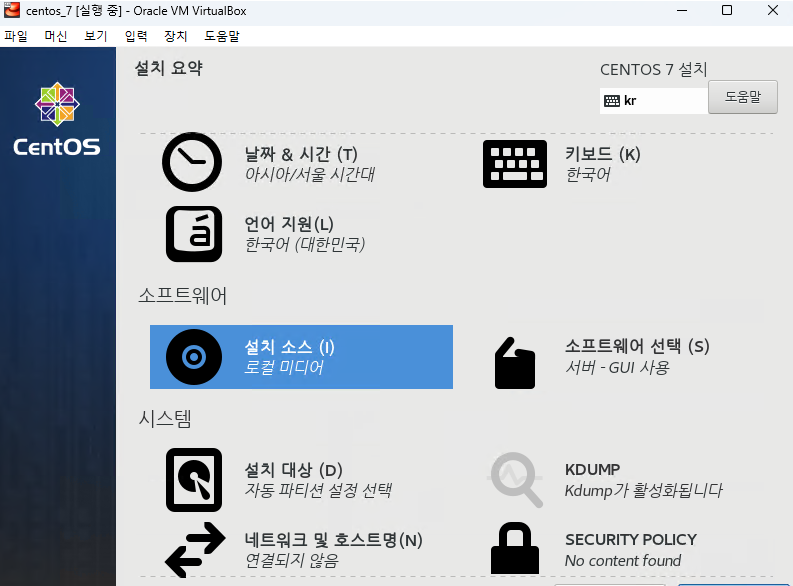Open the security policy lock icon
Image resolution: width=793 pixels, height=586 pixels.
pyautogui.click(x=514, y=548)
